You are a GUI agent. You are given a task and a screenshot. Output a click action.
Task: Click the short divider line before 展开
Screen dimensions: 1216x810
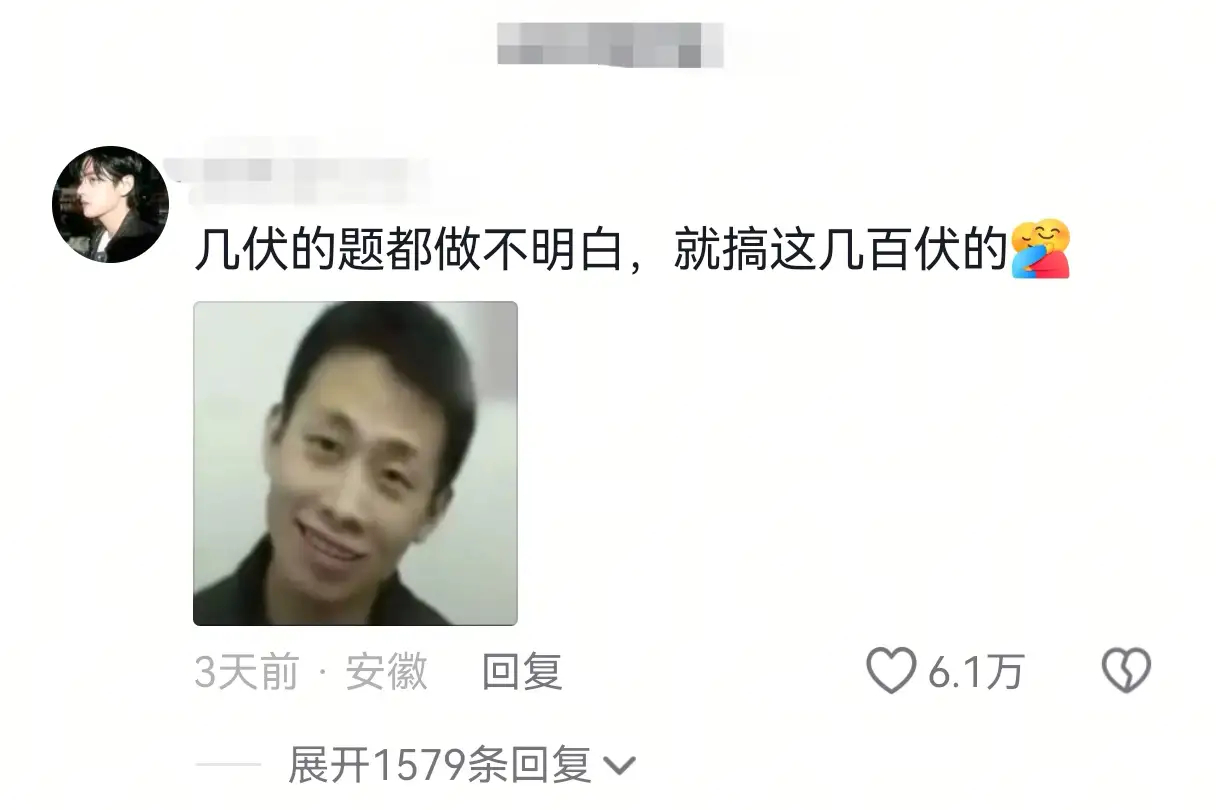(228, 766)
